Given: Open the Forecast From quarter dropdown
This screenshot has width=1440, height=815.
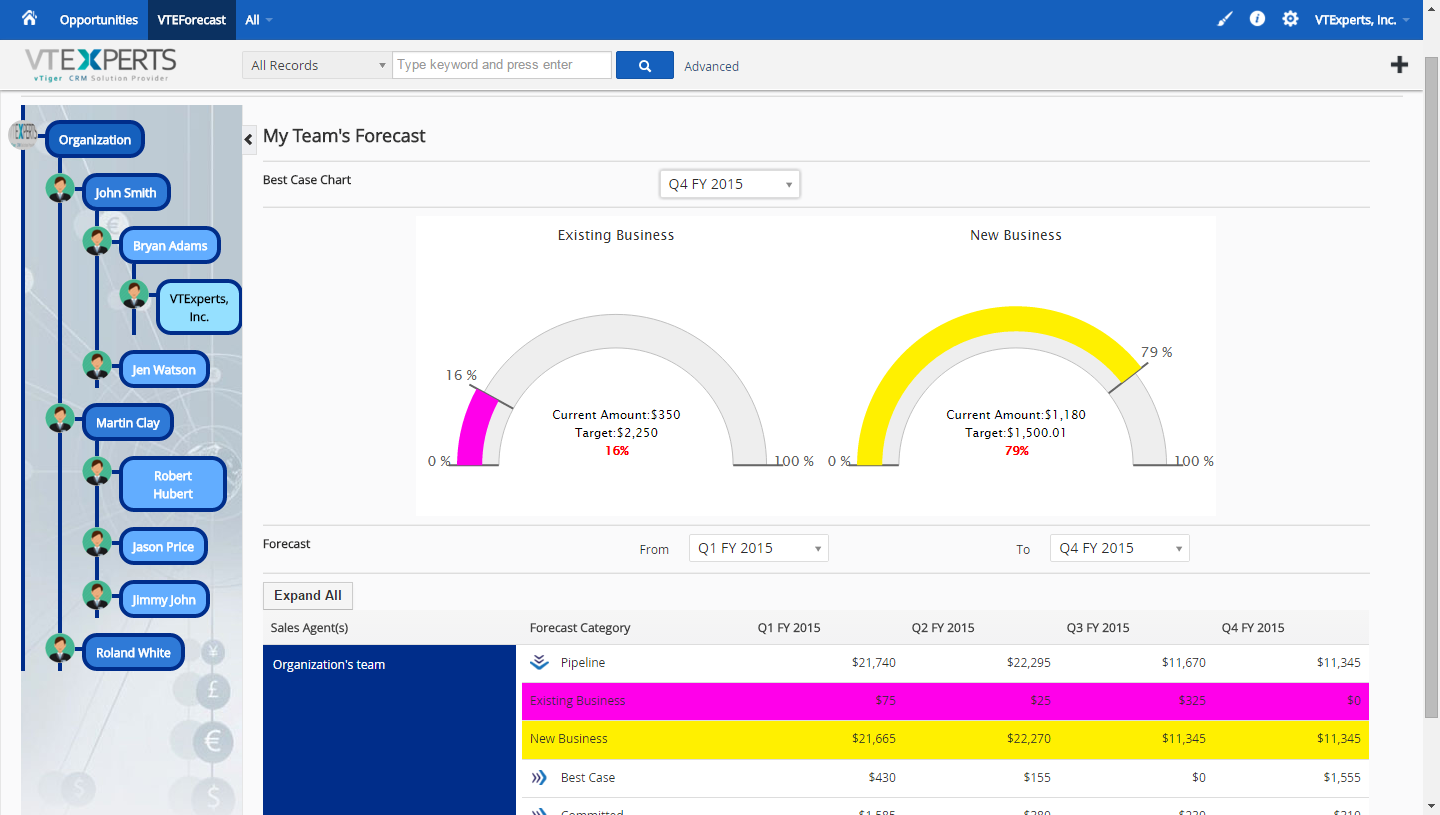Looking at the screenshot, I should coord(759,548).
